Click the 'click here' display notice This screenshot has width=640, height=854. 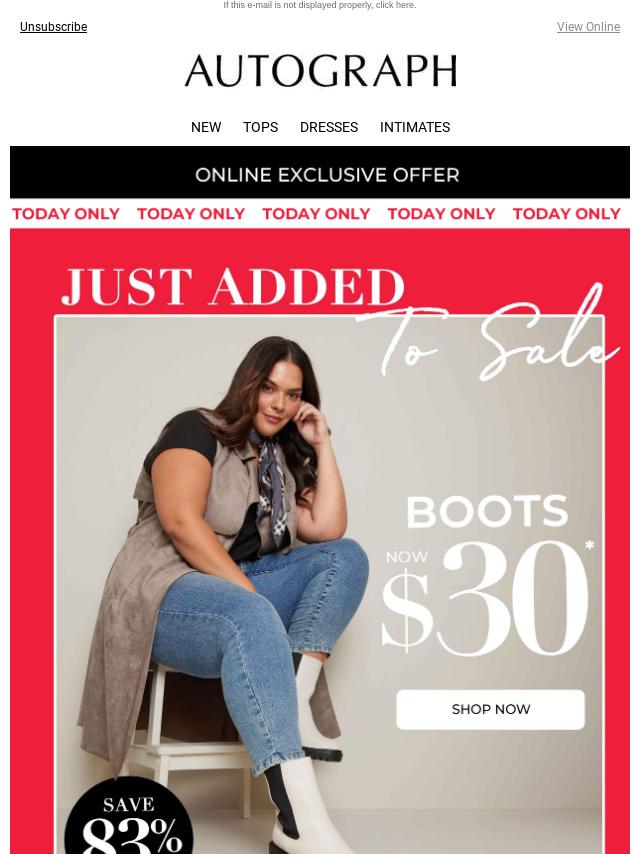(395, 5)
